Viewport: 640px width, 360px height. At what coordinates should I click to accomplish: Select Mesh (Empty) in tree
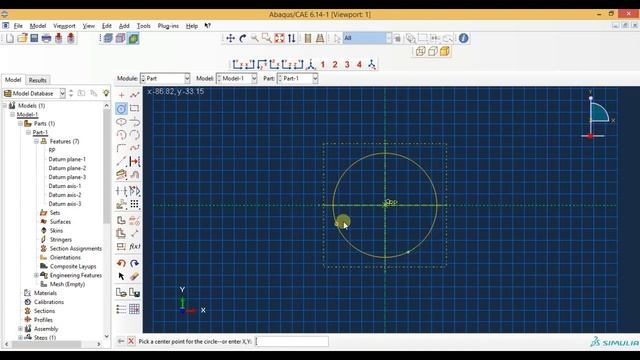67,284
